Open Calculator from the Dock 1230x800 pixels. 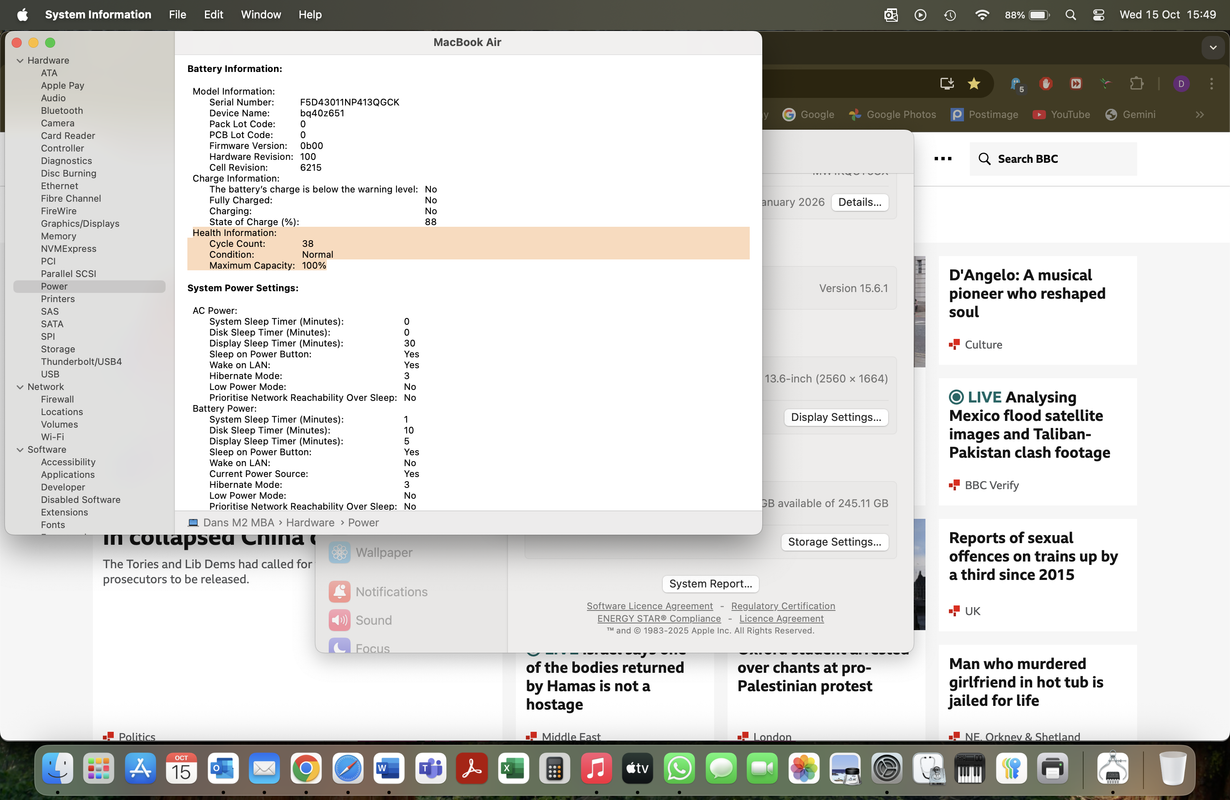point(554,768)
